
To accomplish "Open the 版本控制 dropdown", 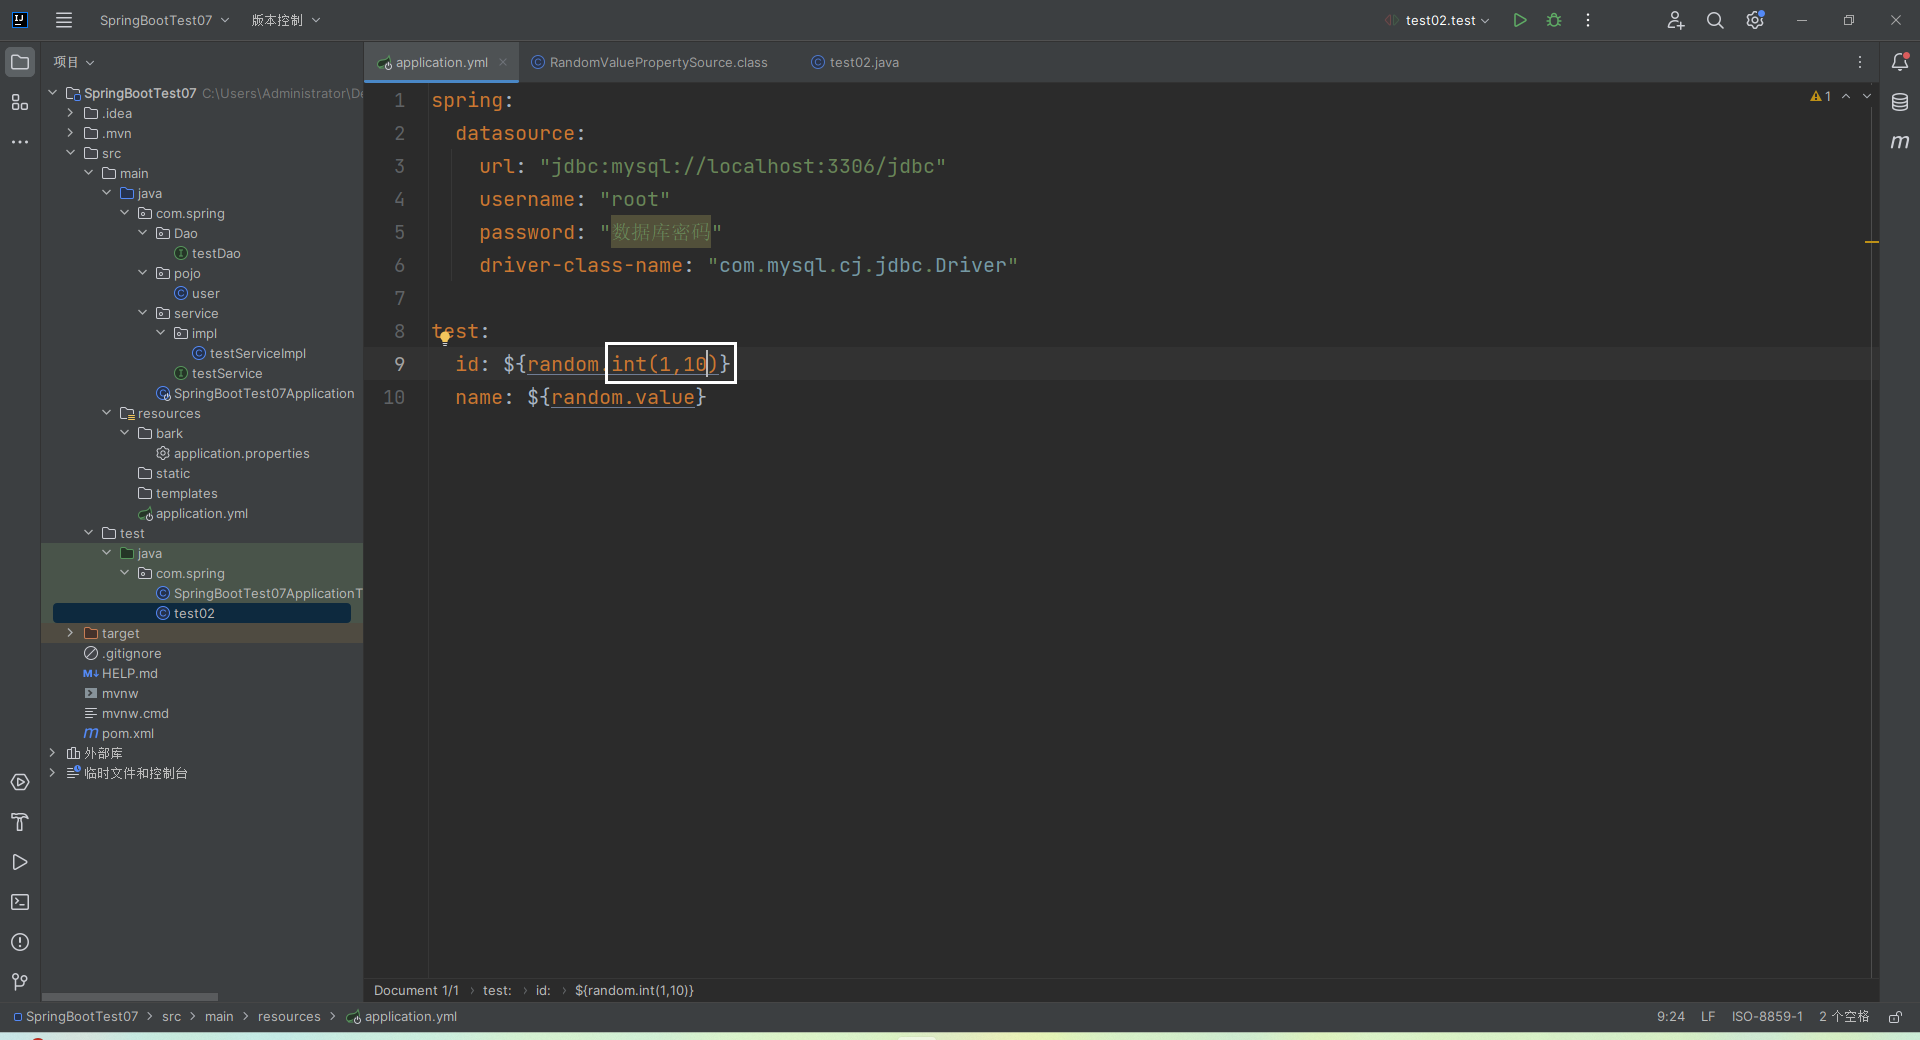I will pyautogui.click(x=286, y=20).
